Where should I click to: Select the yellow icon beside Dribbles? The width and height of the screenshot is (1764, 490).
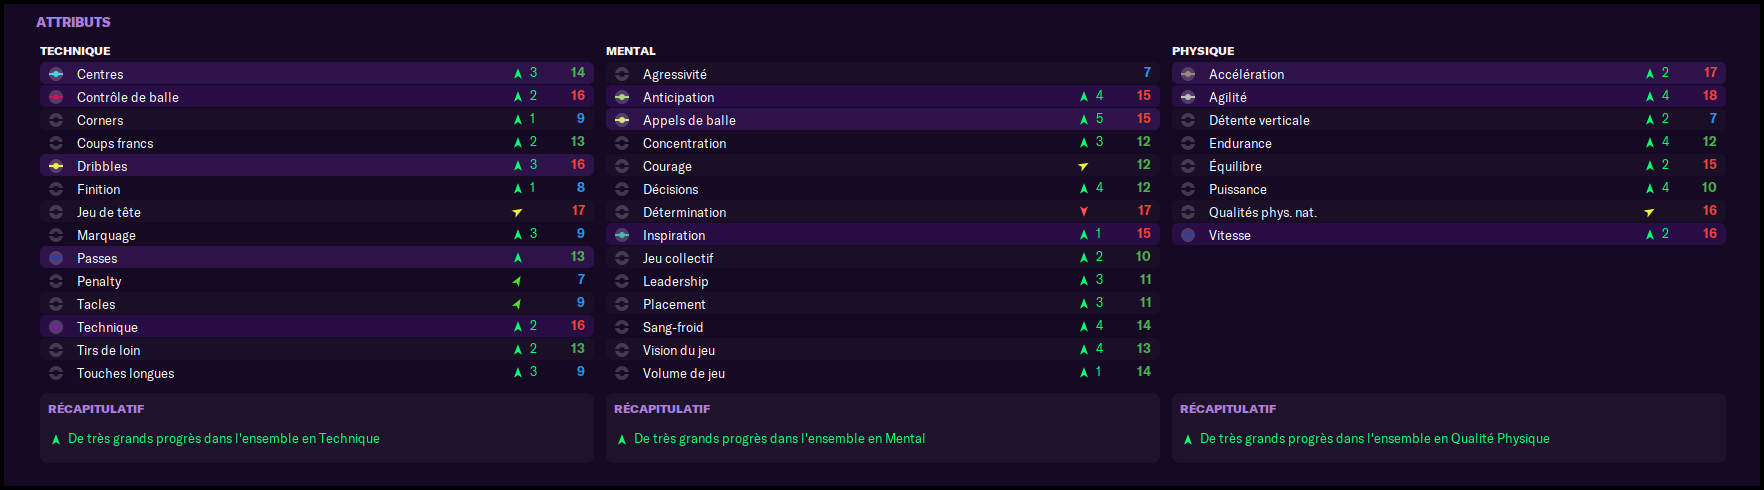tap(56, 166)
